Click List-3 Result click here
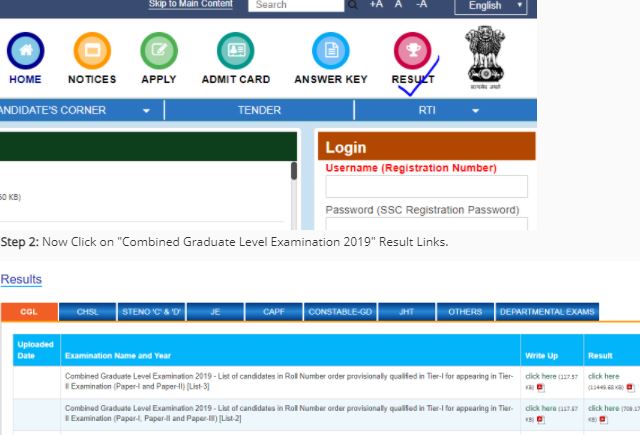This screenshot has height=435, width=640. click(x=604, y=376)
